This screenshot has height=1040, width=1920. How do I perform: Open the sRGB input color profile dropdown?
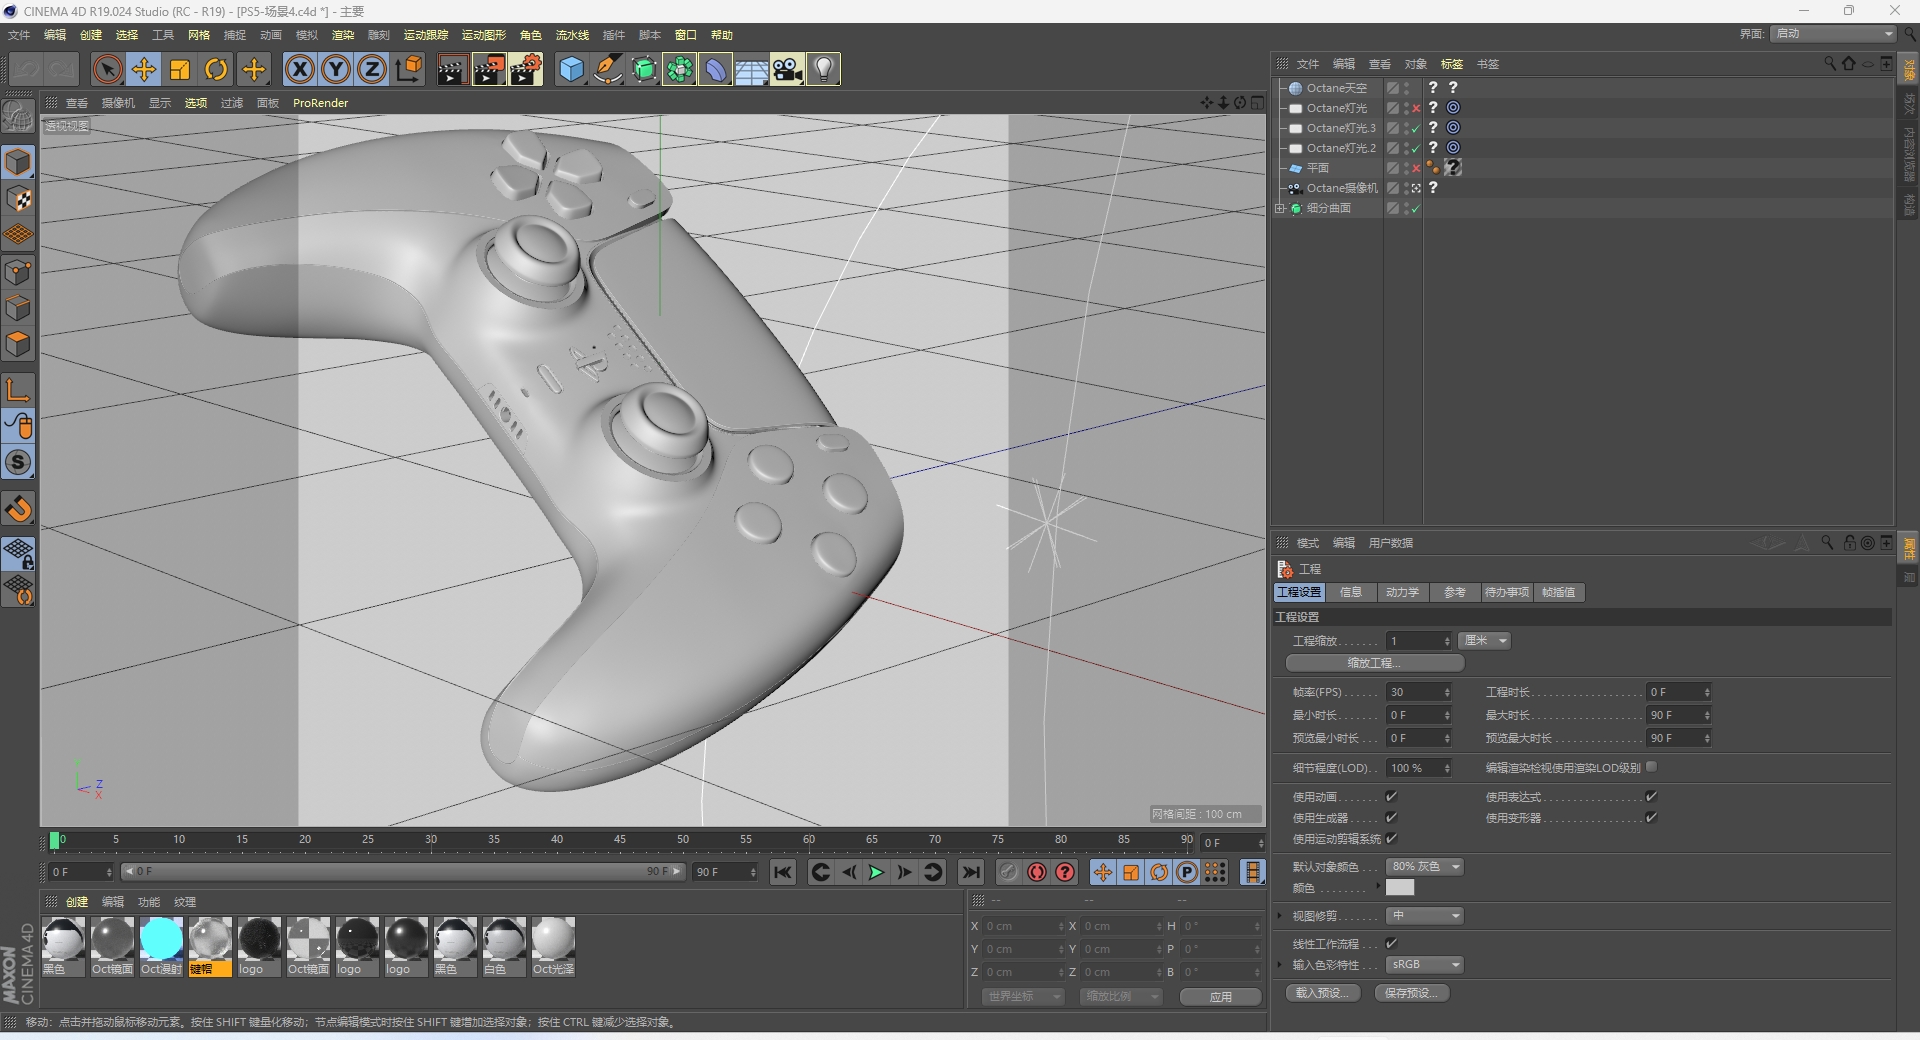1425,965
